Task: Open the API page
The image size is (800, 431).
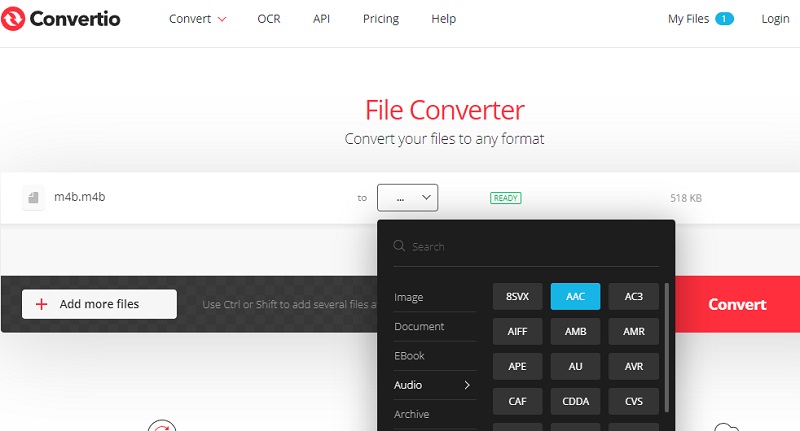Action: tap(321, 19)
